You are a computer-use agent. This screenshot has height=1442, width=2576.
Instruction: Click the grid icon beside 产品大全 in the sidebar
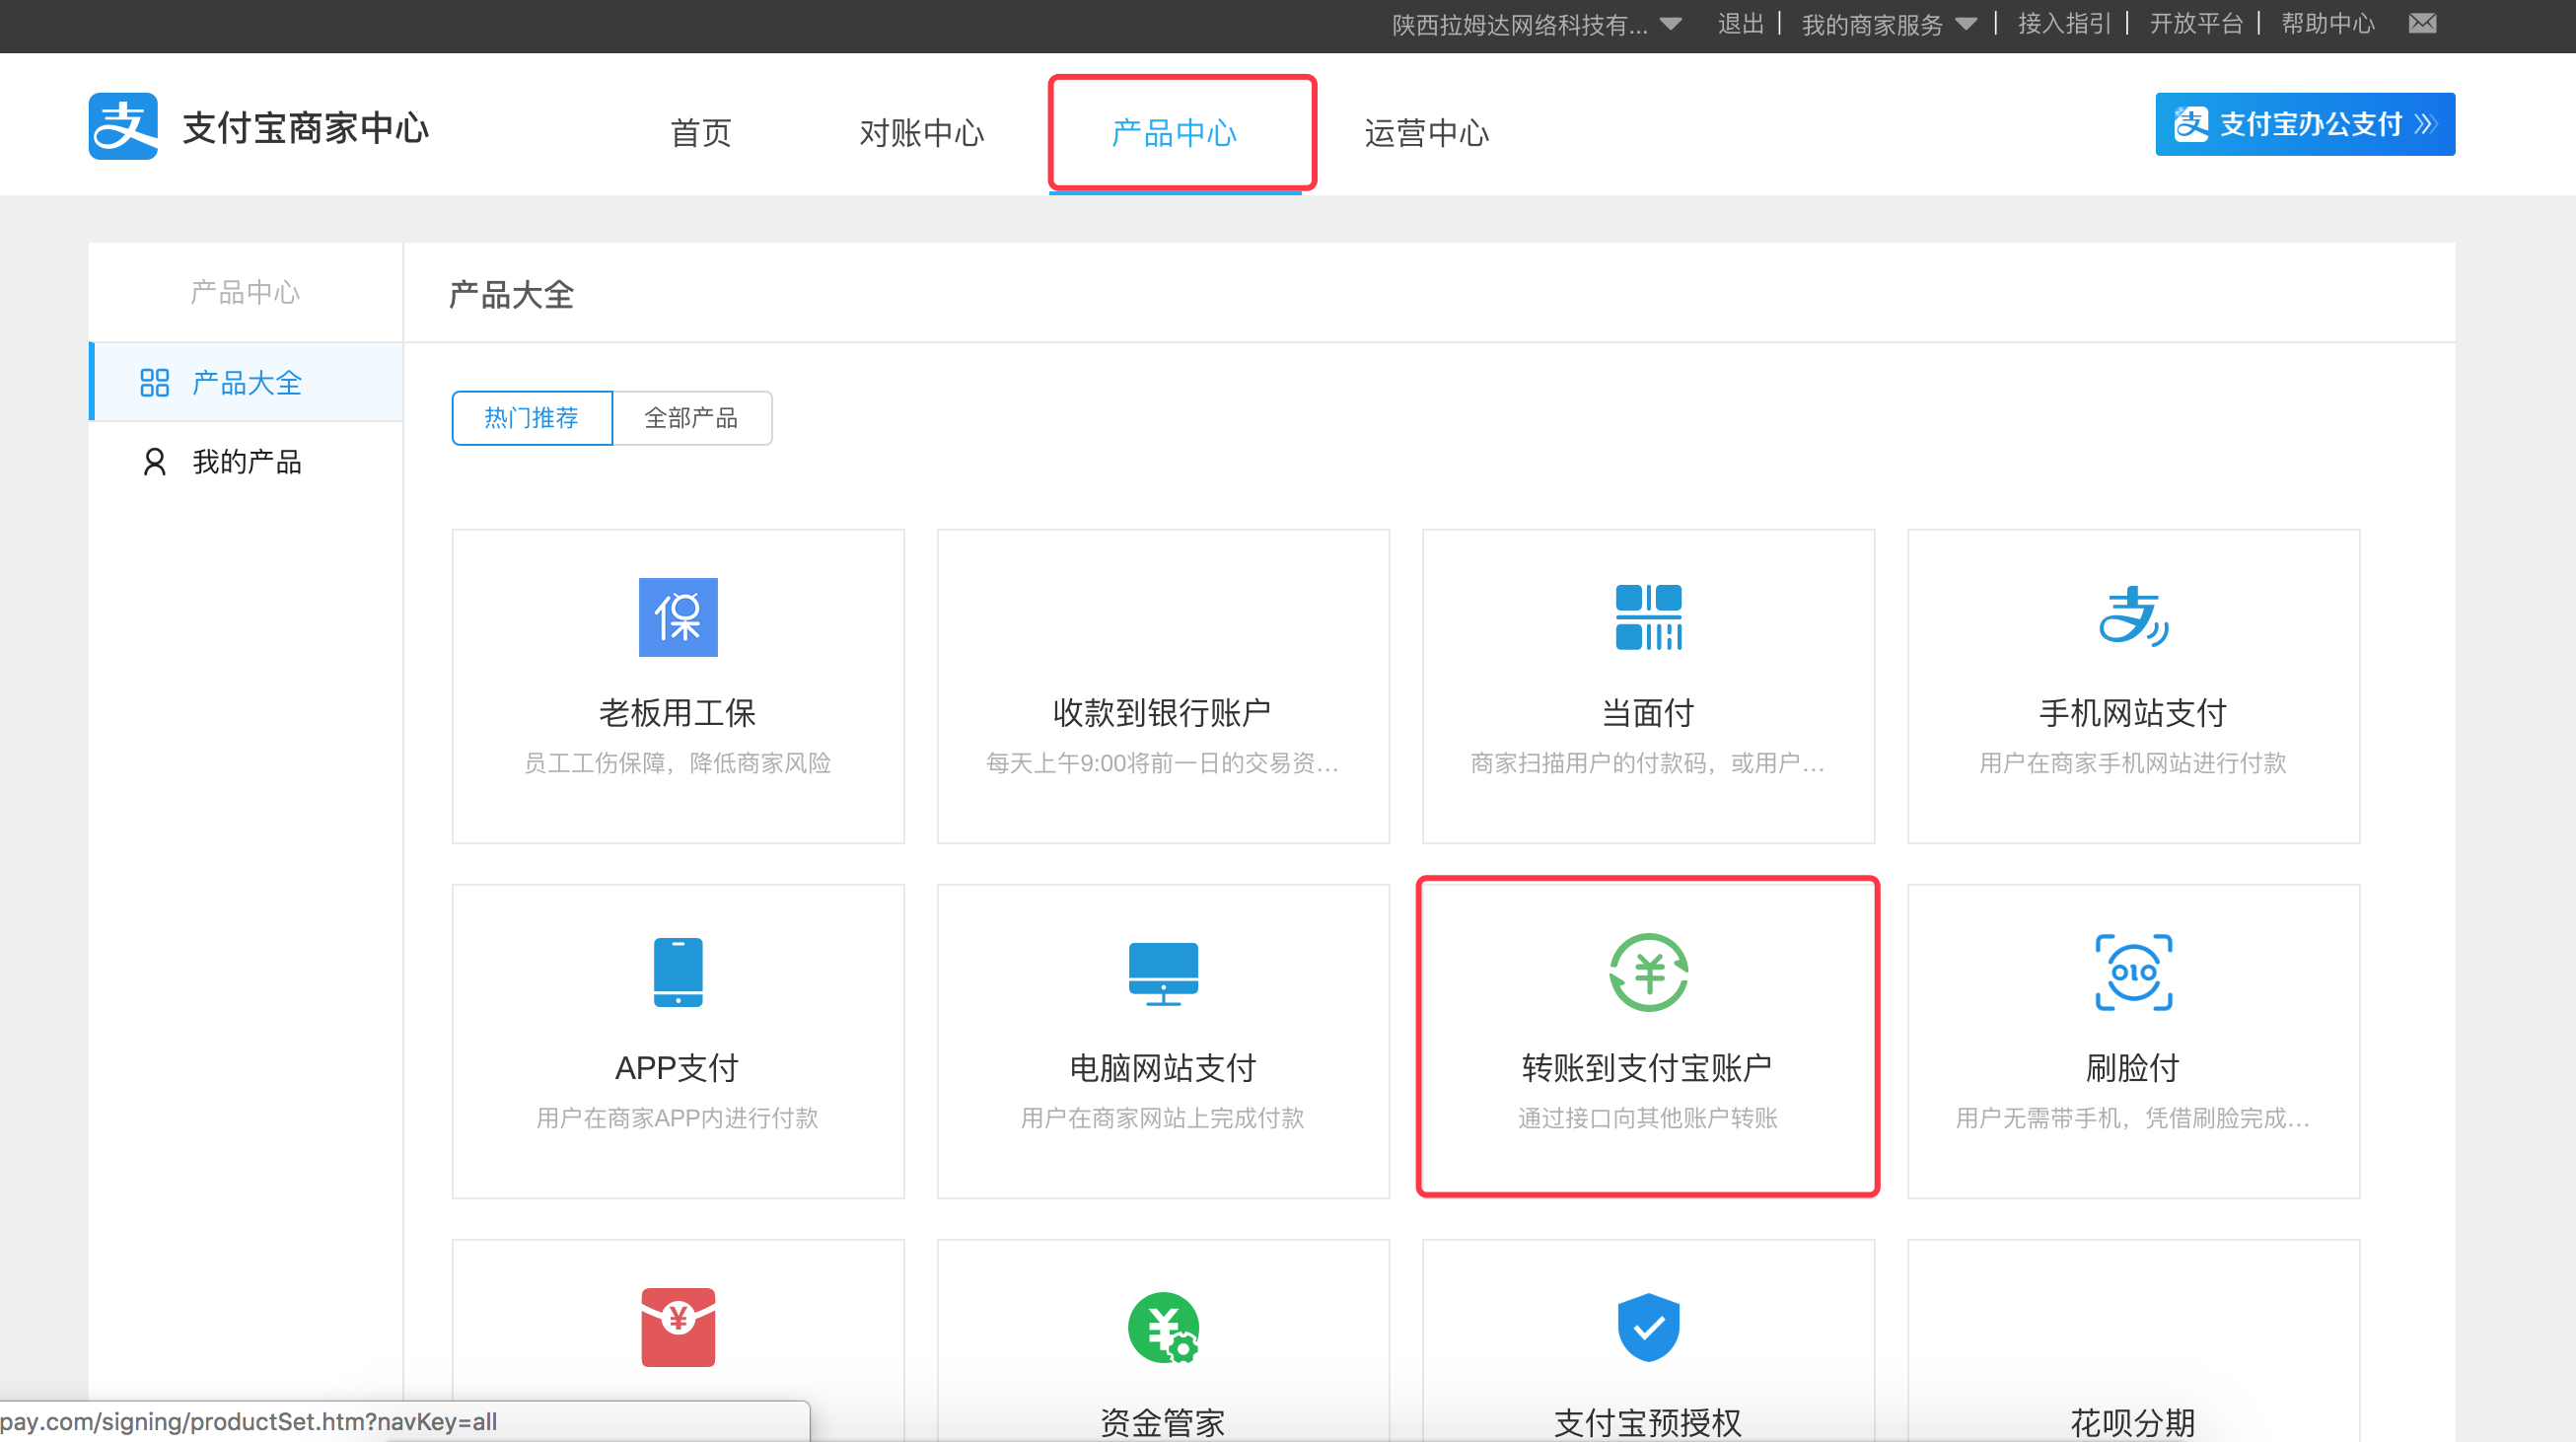pyautogui.click(x=154, y=383)
